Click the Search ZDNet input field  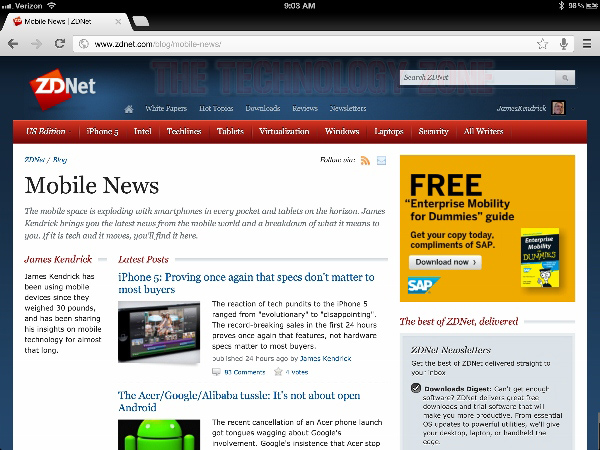(478, 77)
